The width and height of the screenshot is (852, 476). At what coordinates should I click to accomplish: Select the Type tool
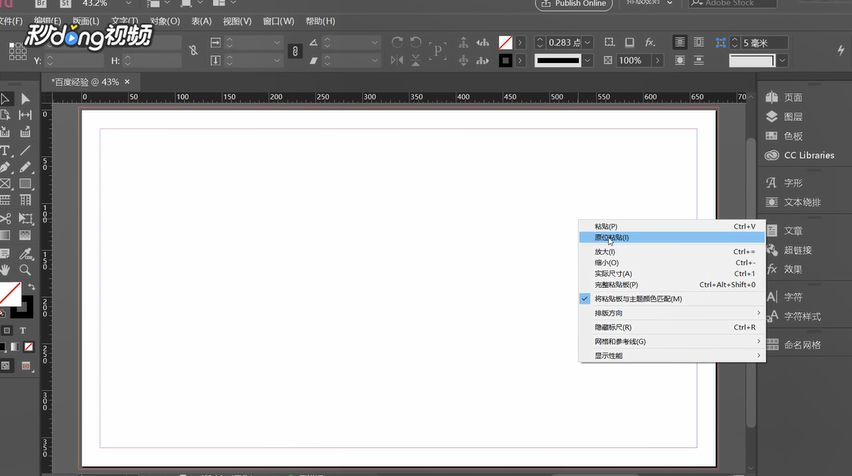[5, 151]
